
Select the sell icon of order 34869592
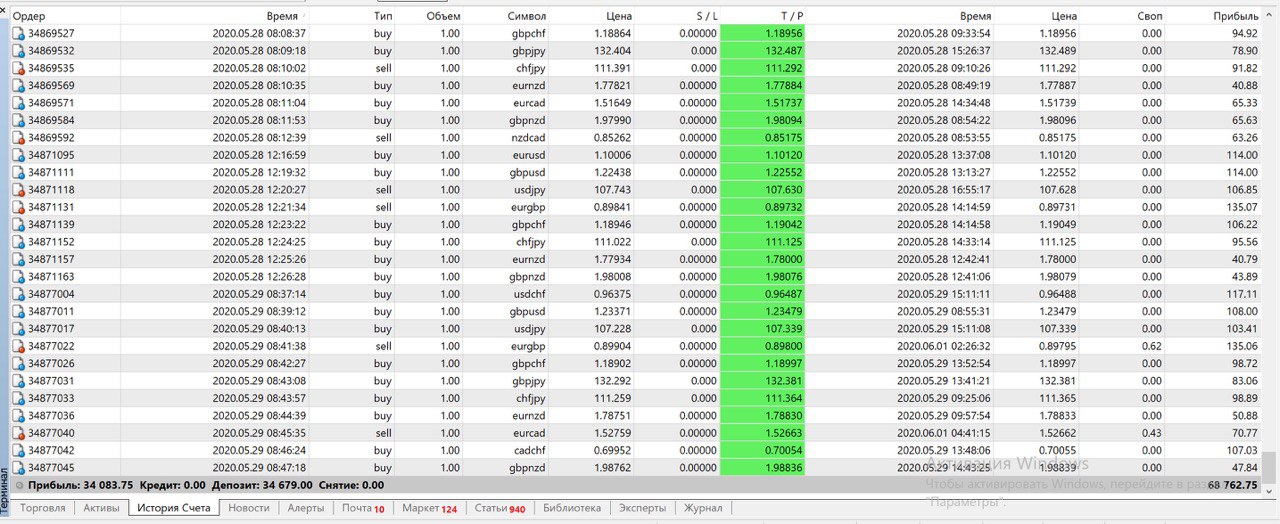(x=18, y=137)
